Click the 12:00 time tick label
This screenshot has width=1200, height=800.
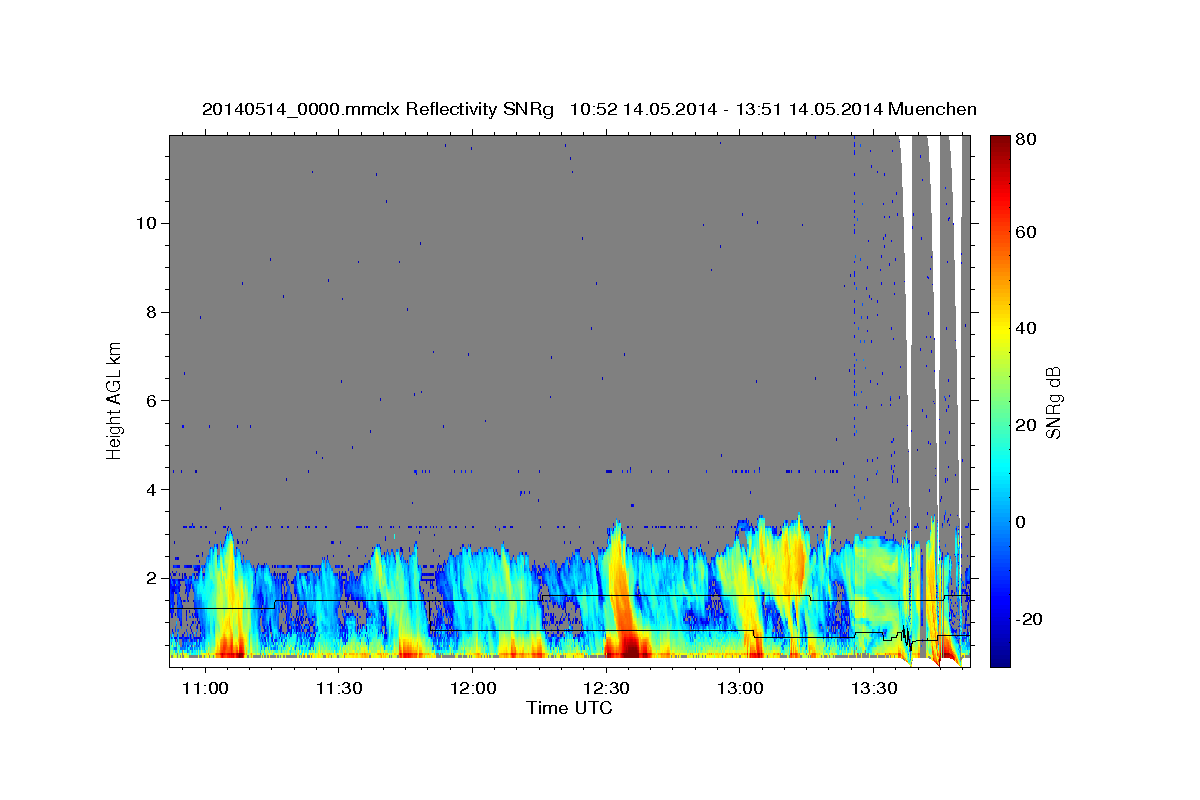pos(472,689)
